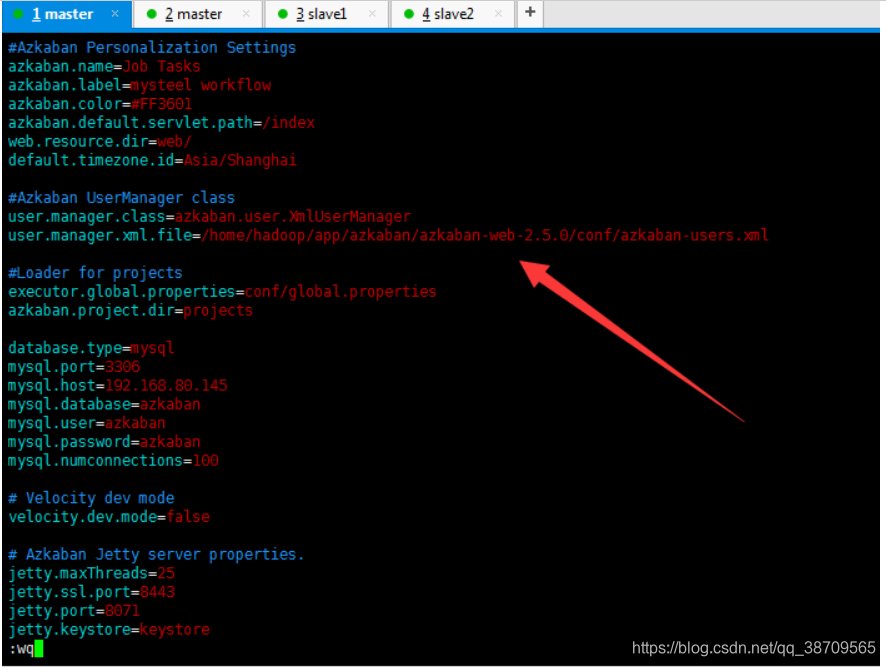Image resolution: width=886 pixels, height=667 pixels.
Task: Close the '4 slave2' tab
Action: [498, 14]
